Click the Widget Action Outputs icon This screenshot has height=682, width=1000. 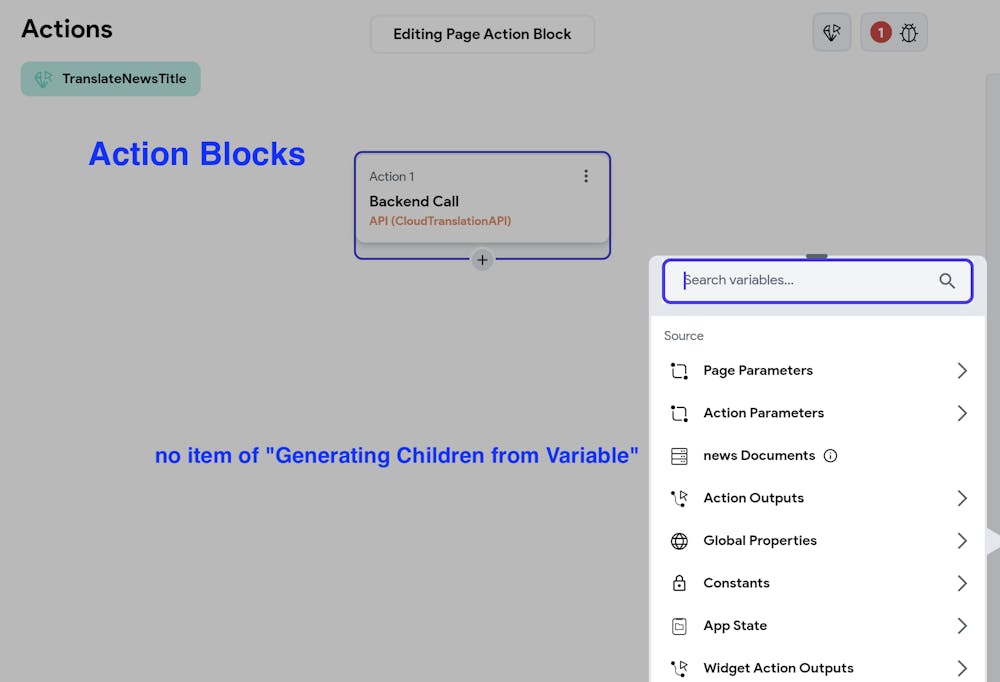[680, 667]
